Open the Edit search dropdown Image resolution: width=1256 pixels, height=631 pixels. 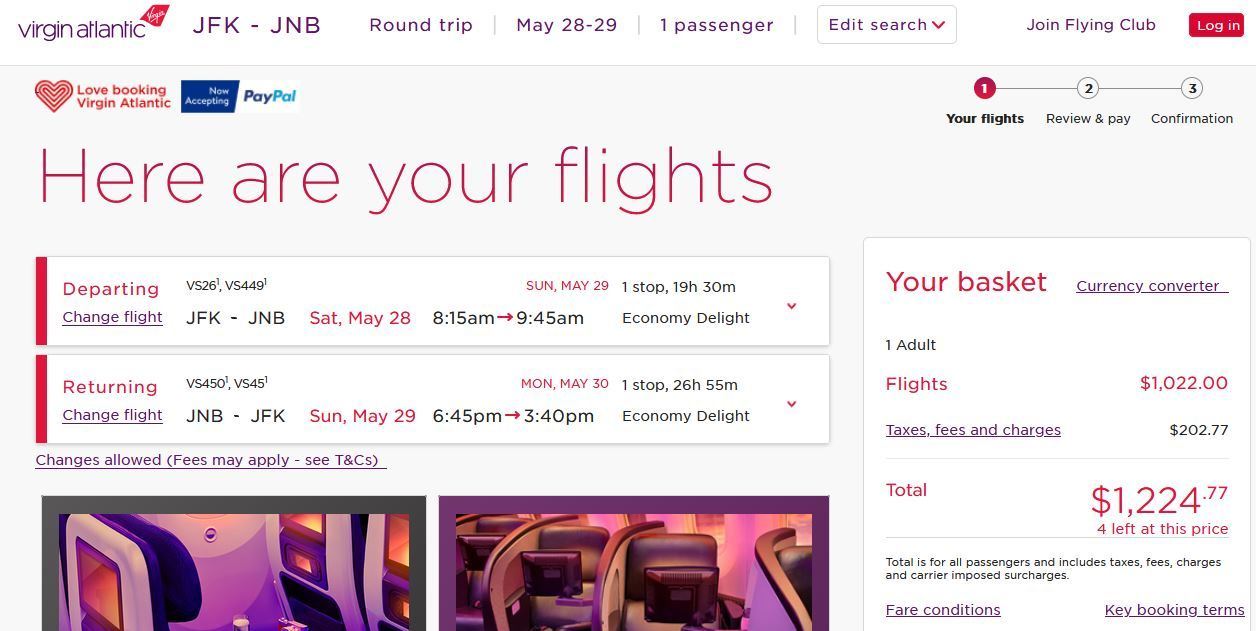pyautogui.click(x=887, y=25)
